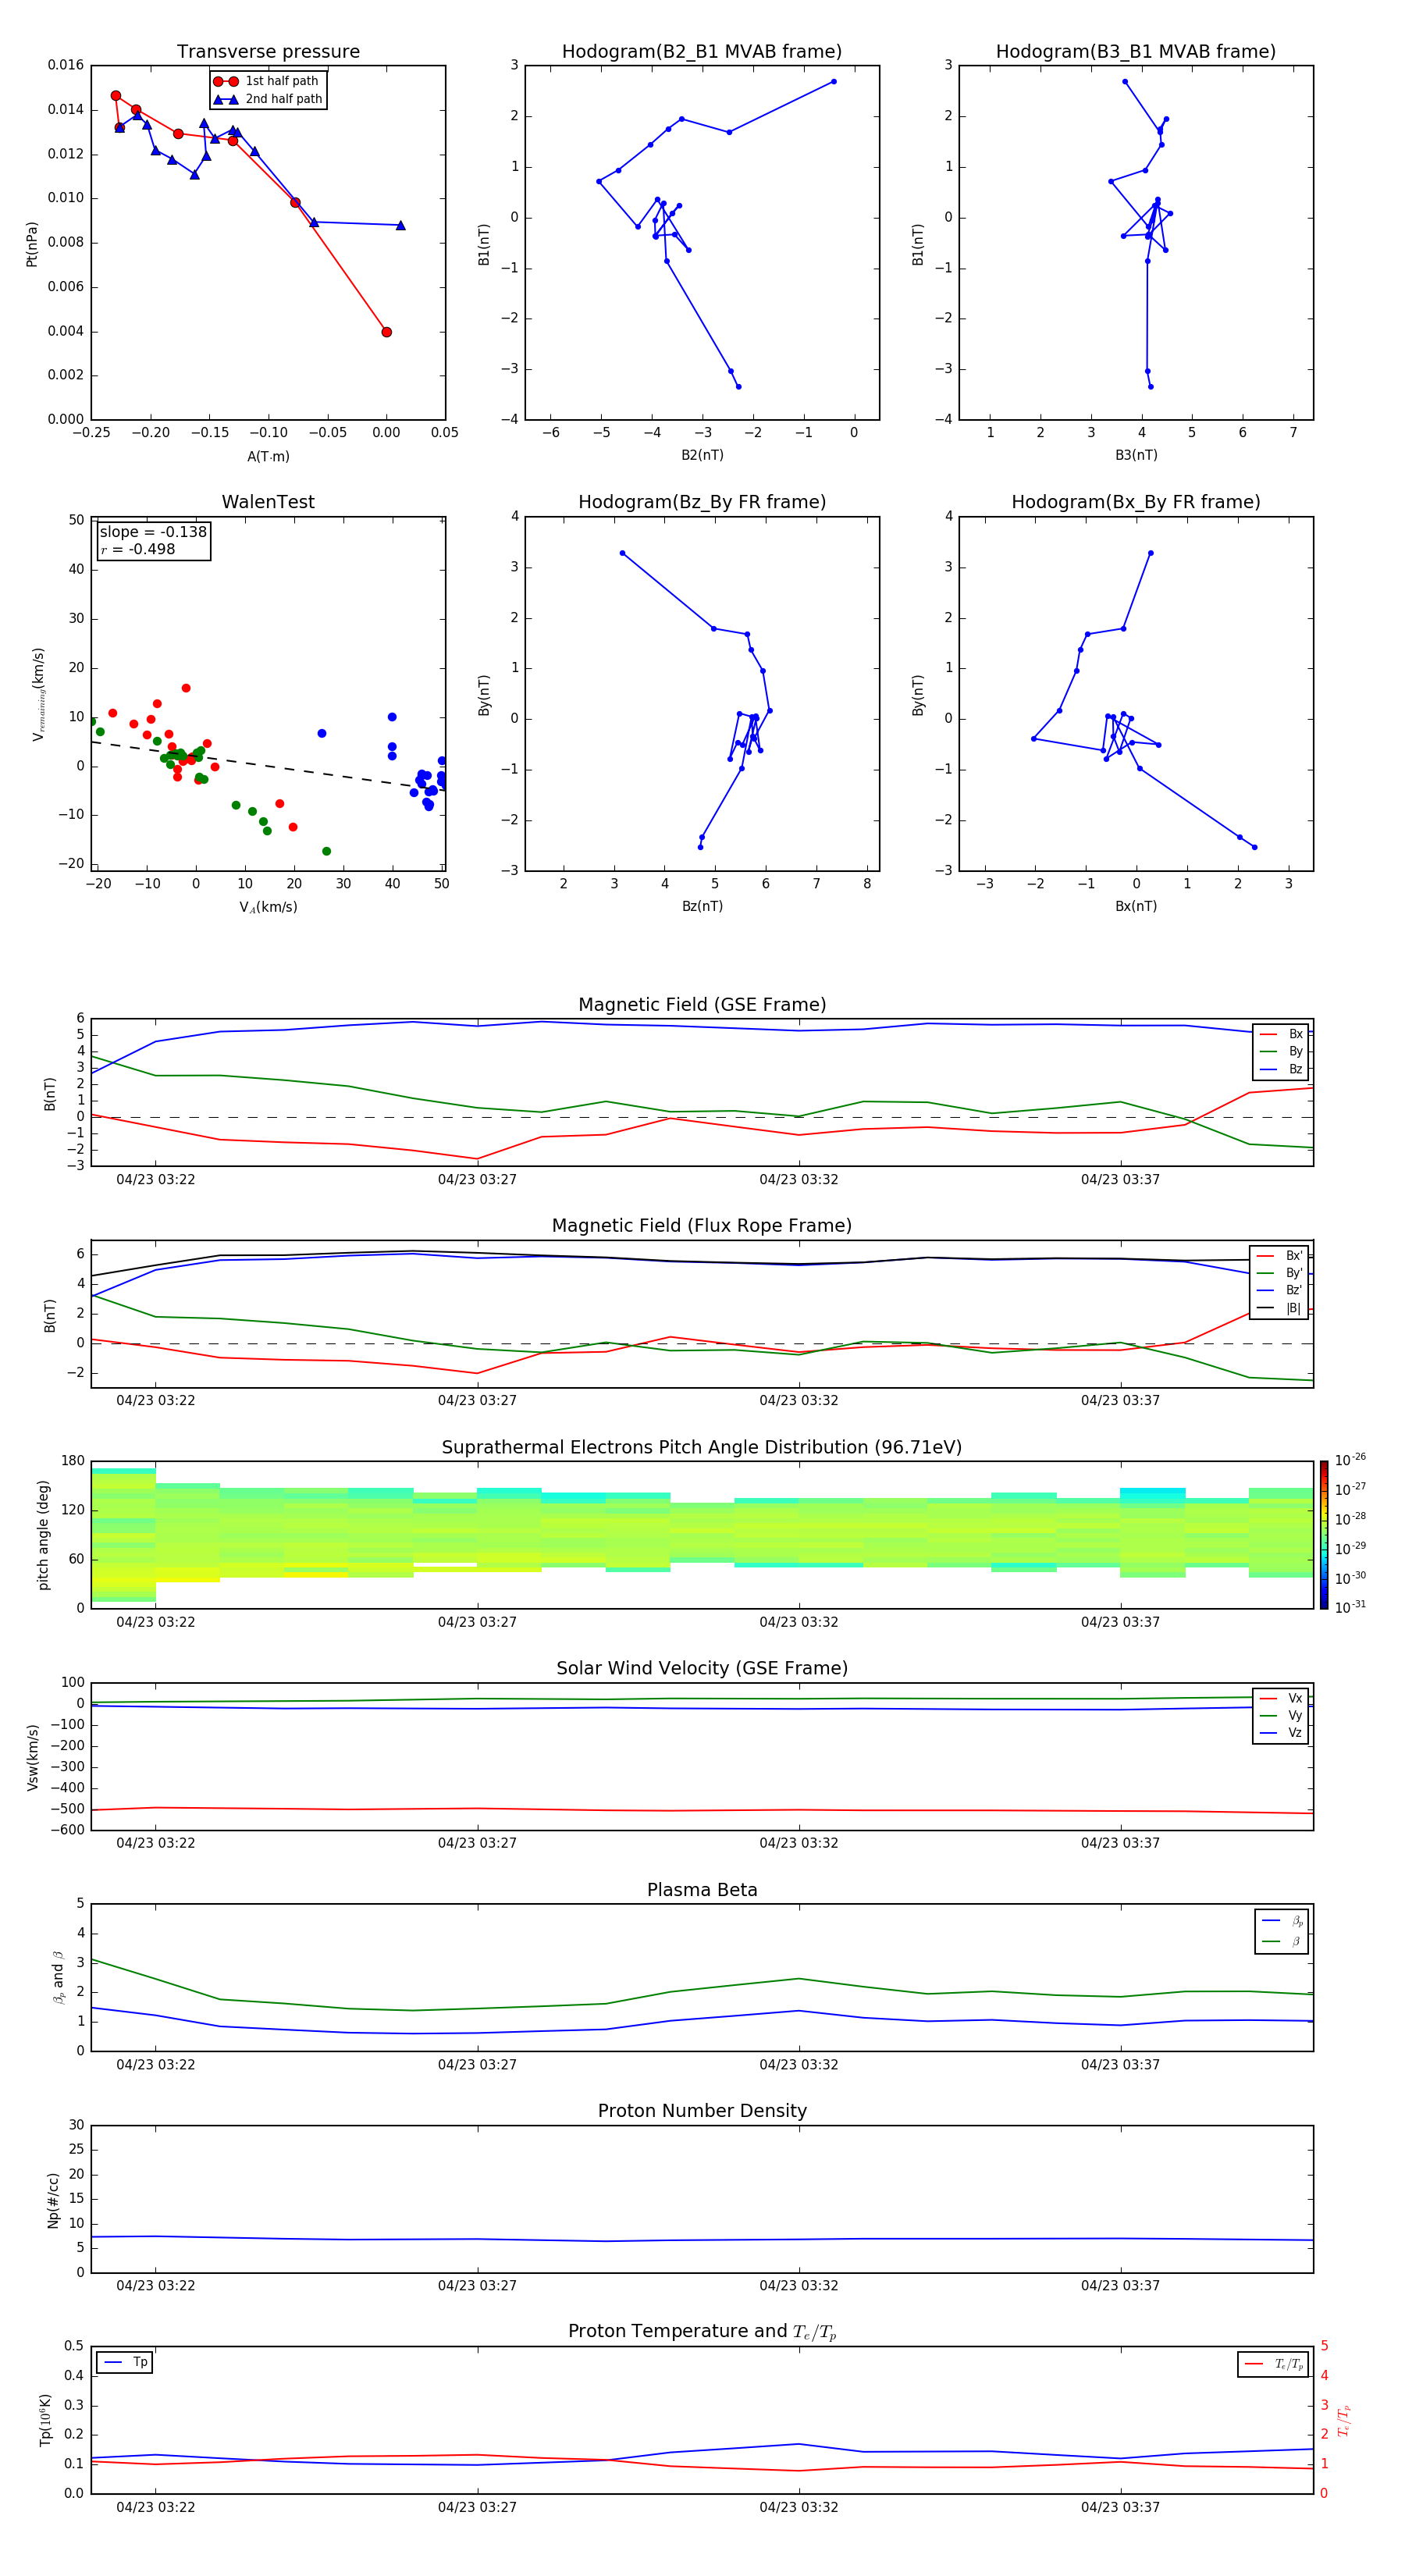Click the "Magnetic Field (Flux Rope Frame)" title
This screenshot has height=2576, width=1405.
(x=702, y=1226)
